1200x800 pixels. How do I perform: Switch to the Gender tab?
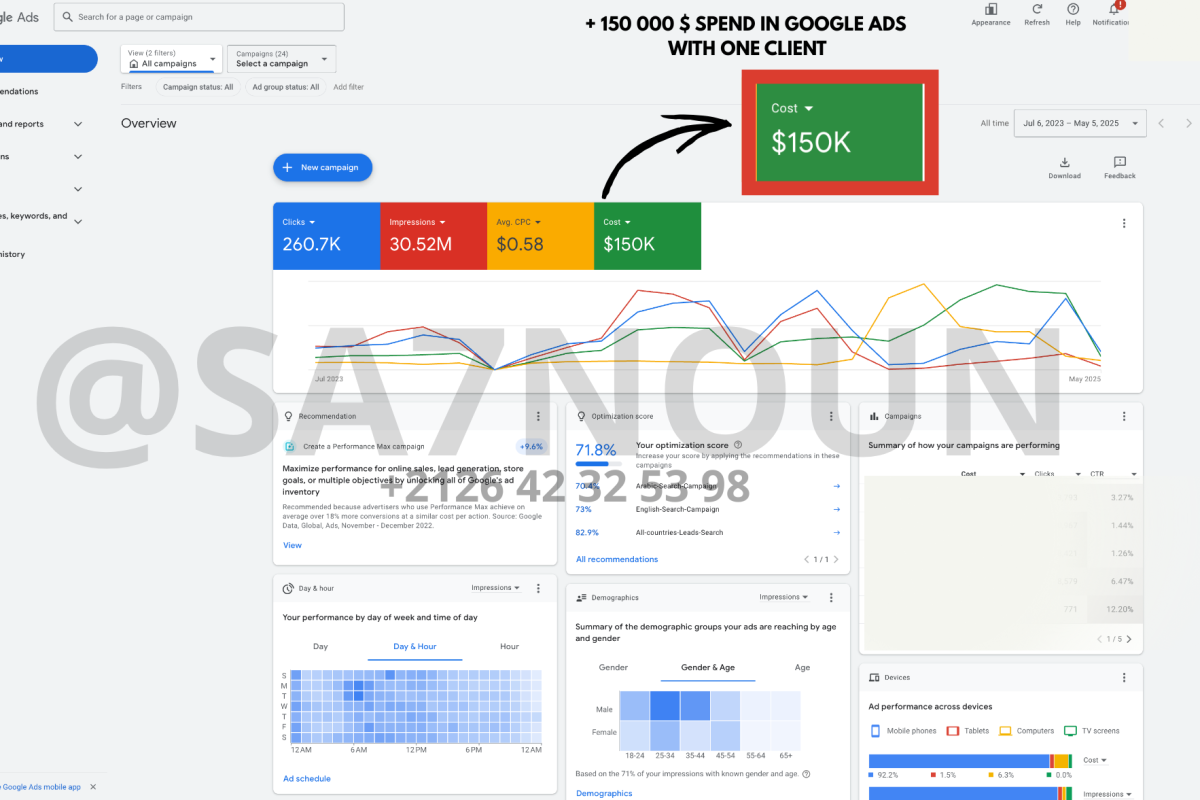614,667
